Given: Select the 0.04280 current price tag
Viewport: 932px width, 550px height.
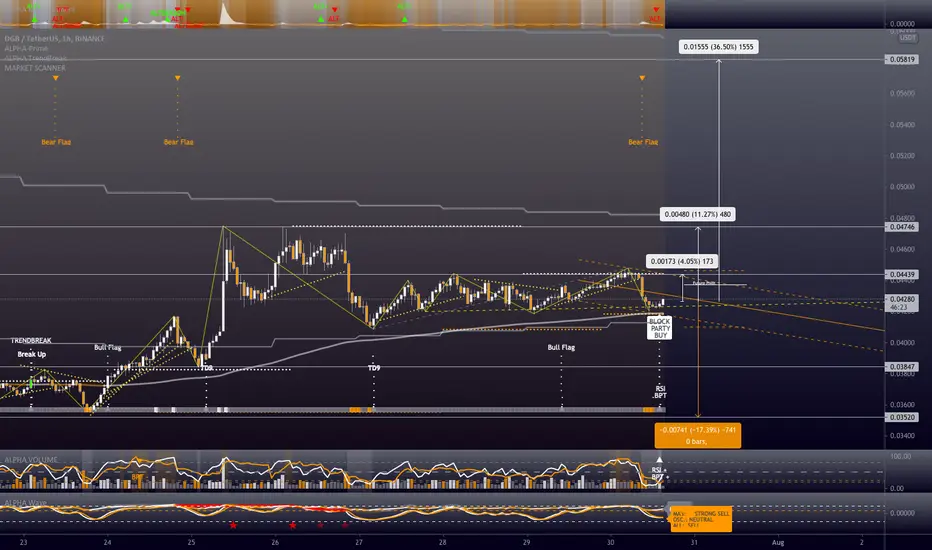Looking at the screenshot, I should [902, 299].
